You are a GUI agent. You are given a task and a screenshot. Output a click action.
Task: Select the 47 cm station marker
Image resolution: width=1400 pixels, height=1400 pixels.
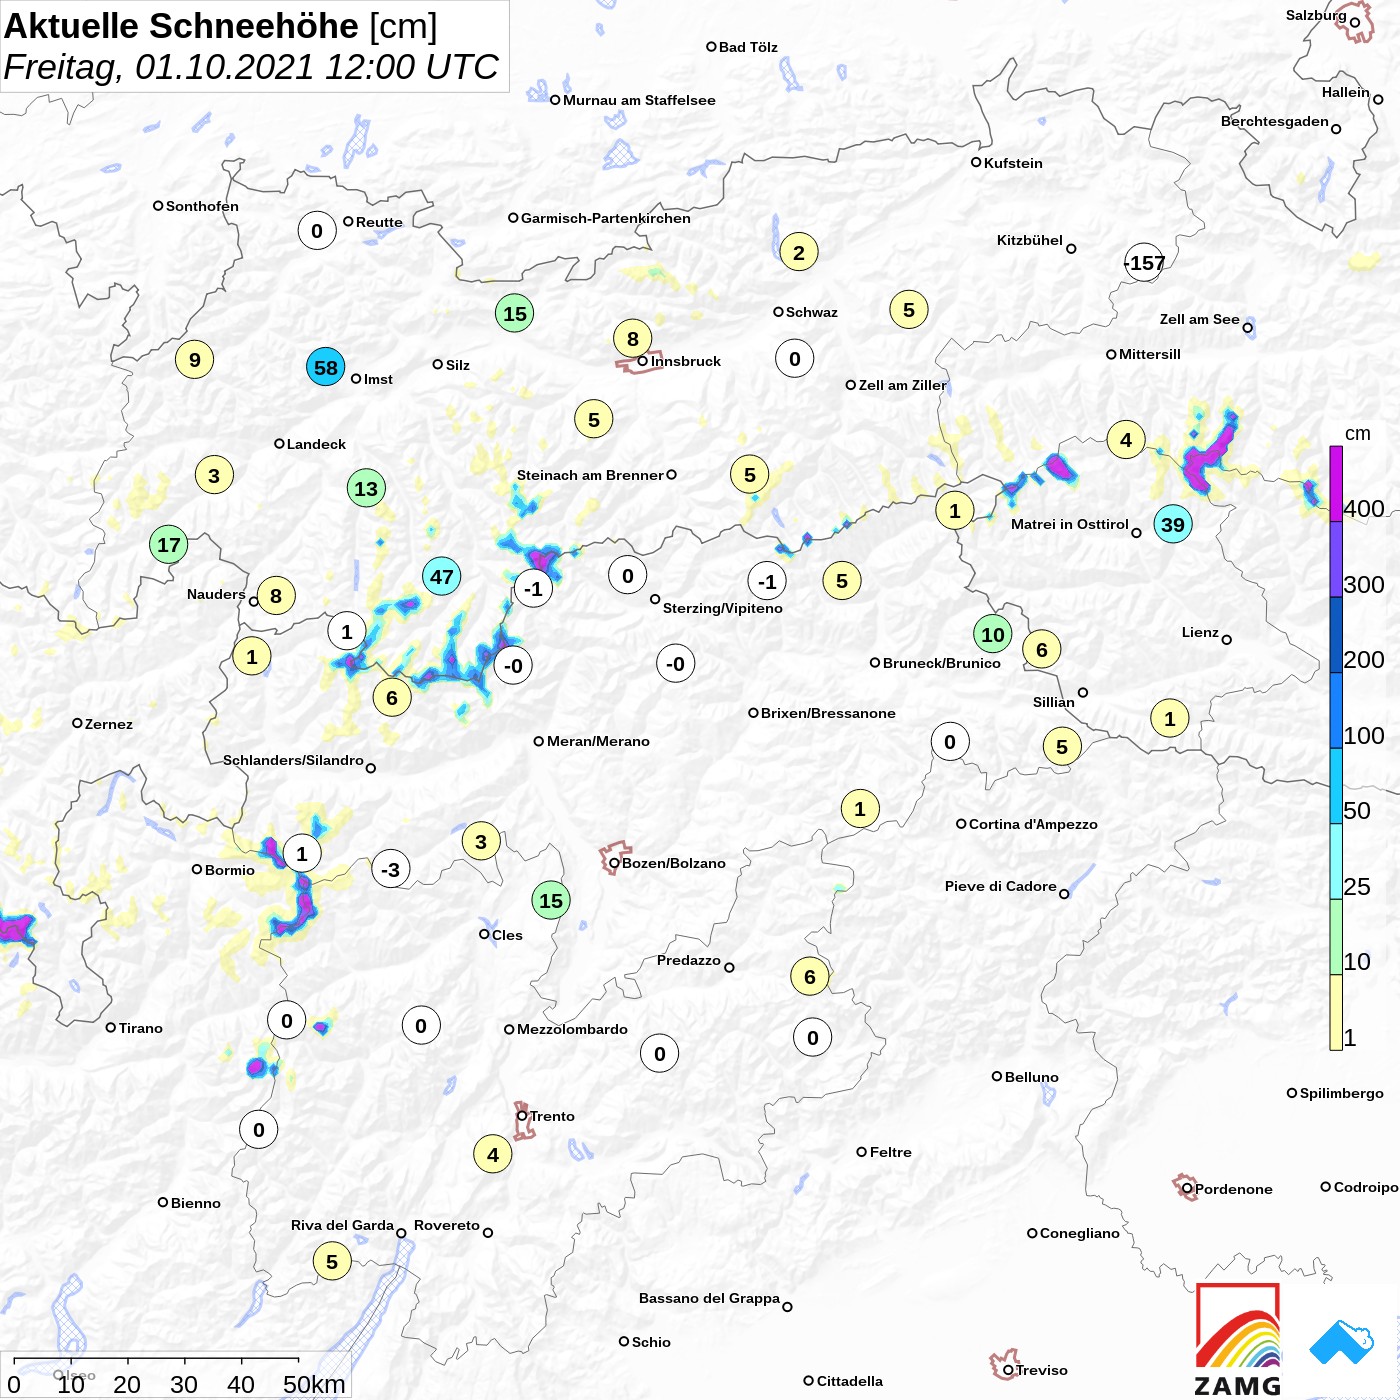[x=442, y=576]
